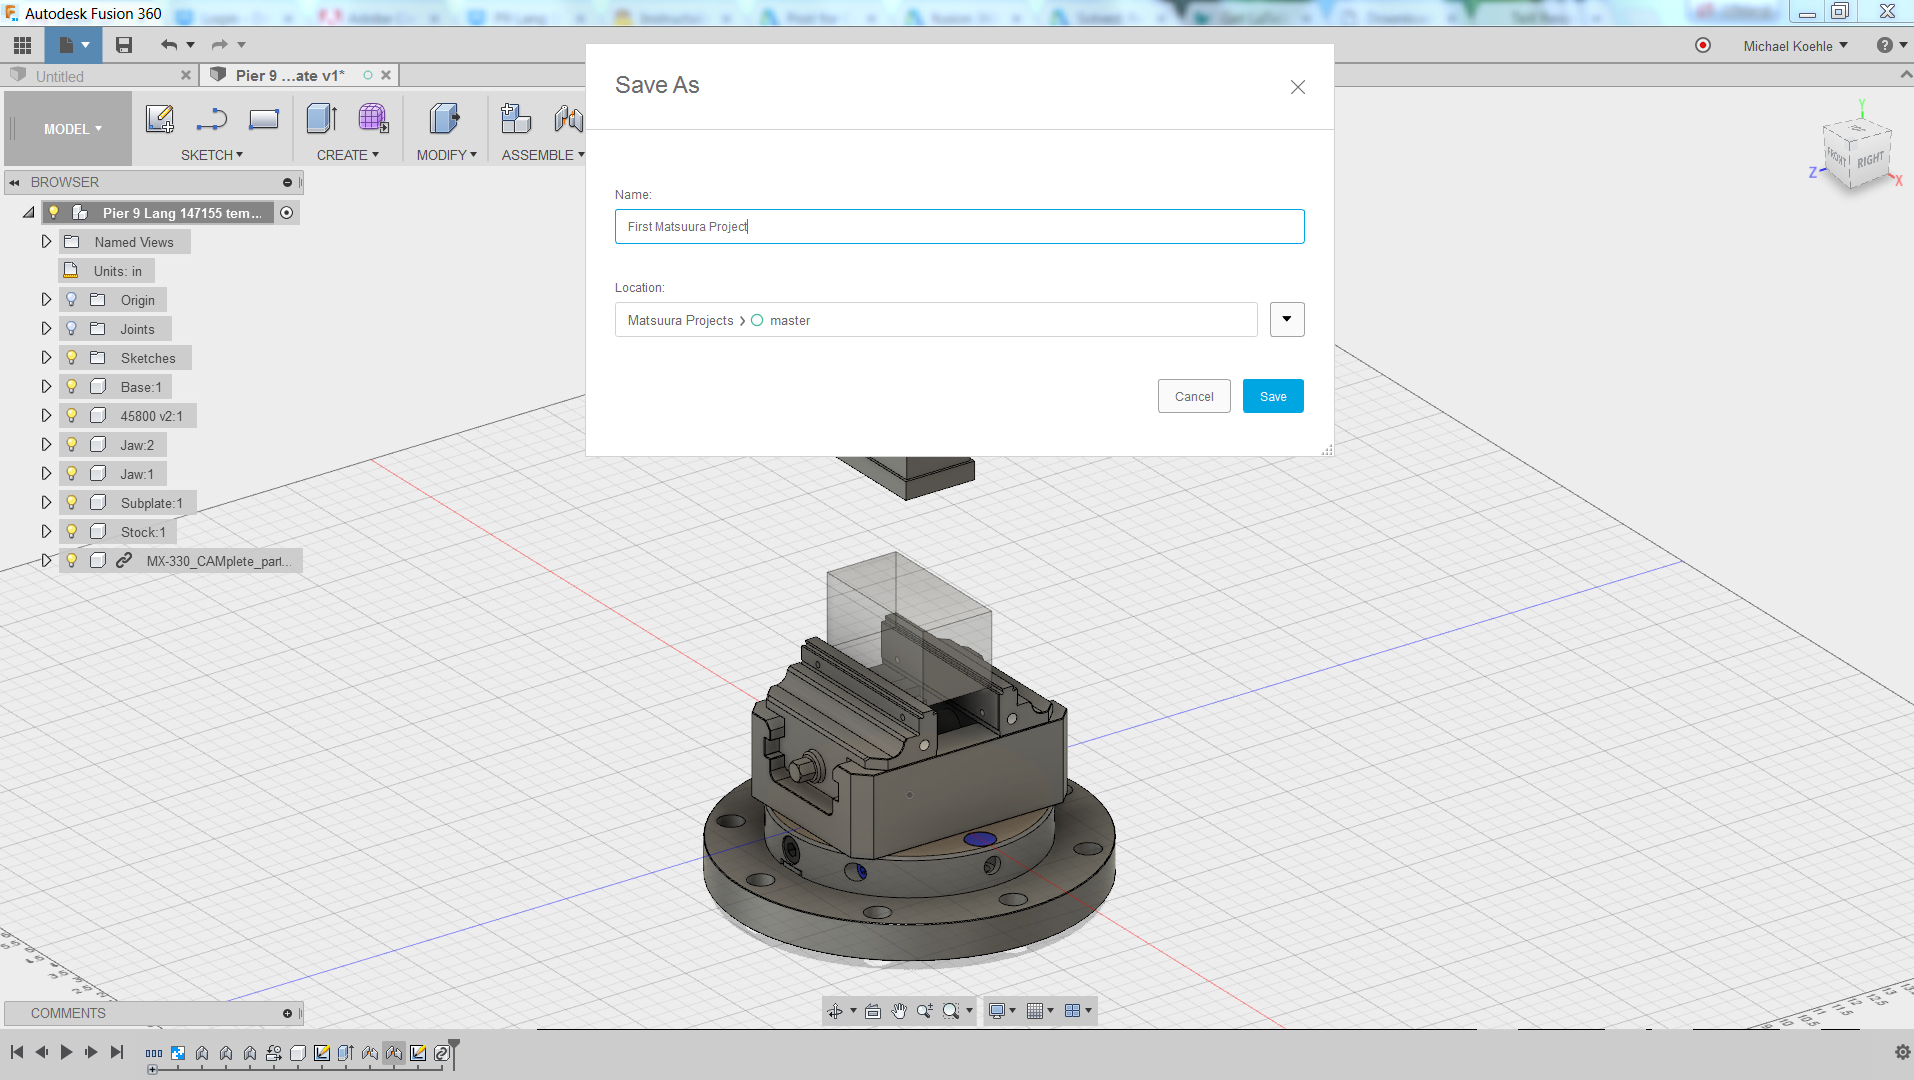This screenshot has width=1914, height=1080.
Task: Toggle visibility of Origin folder
Action: [71, 300]
